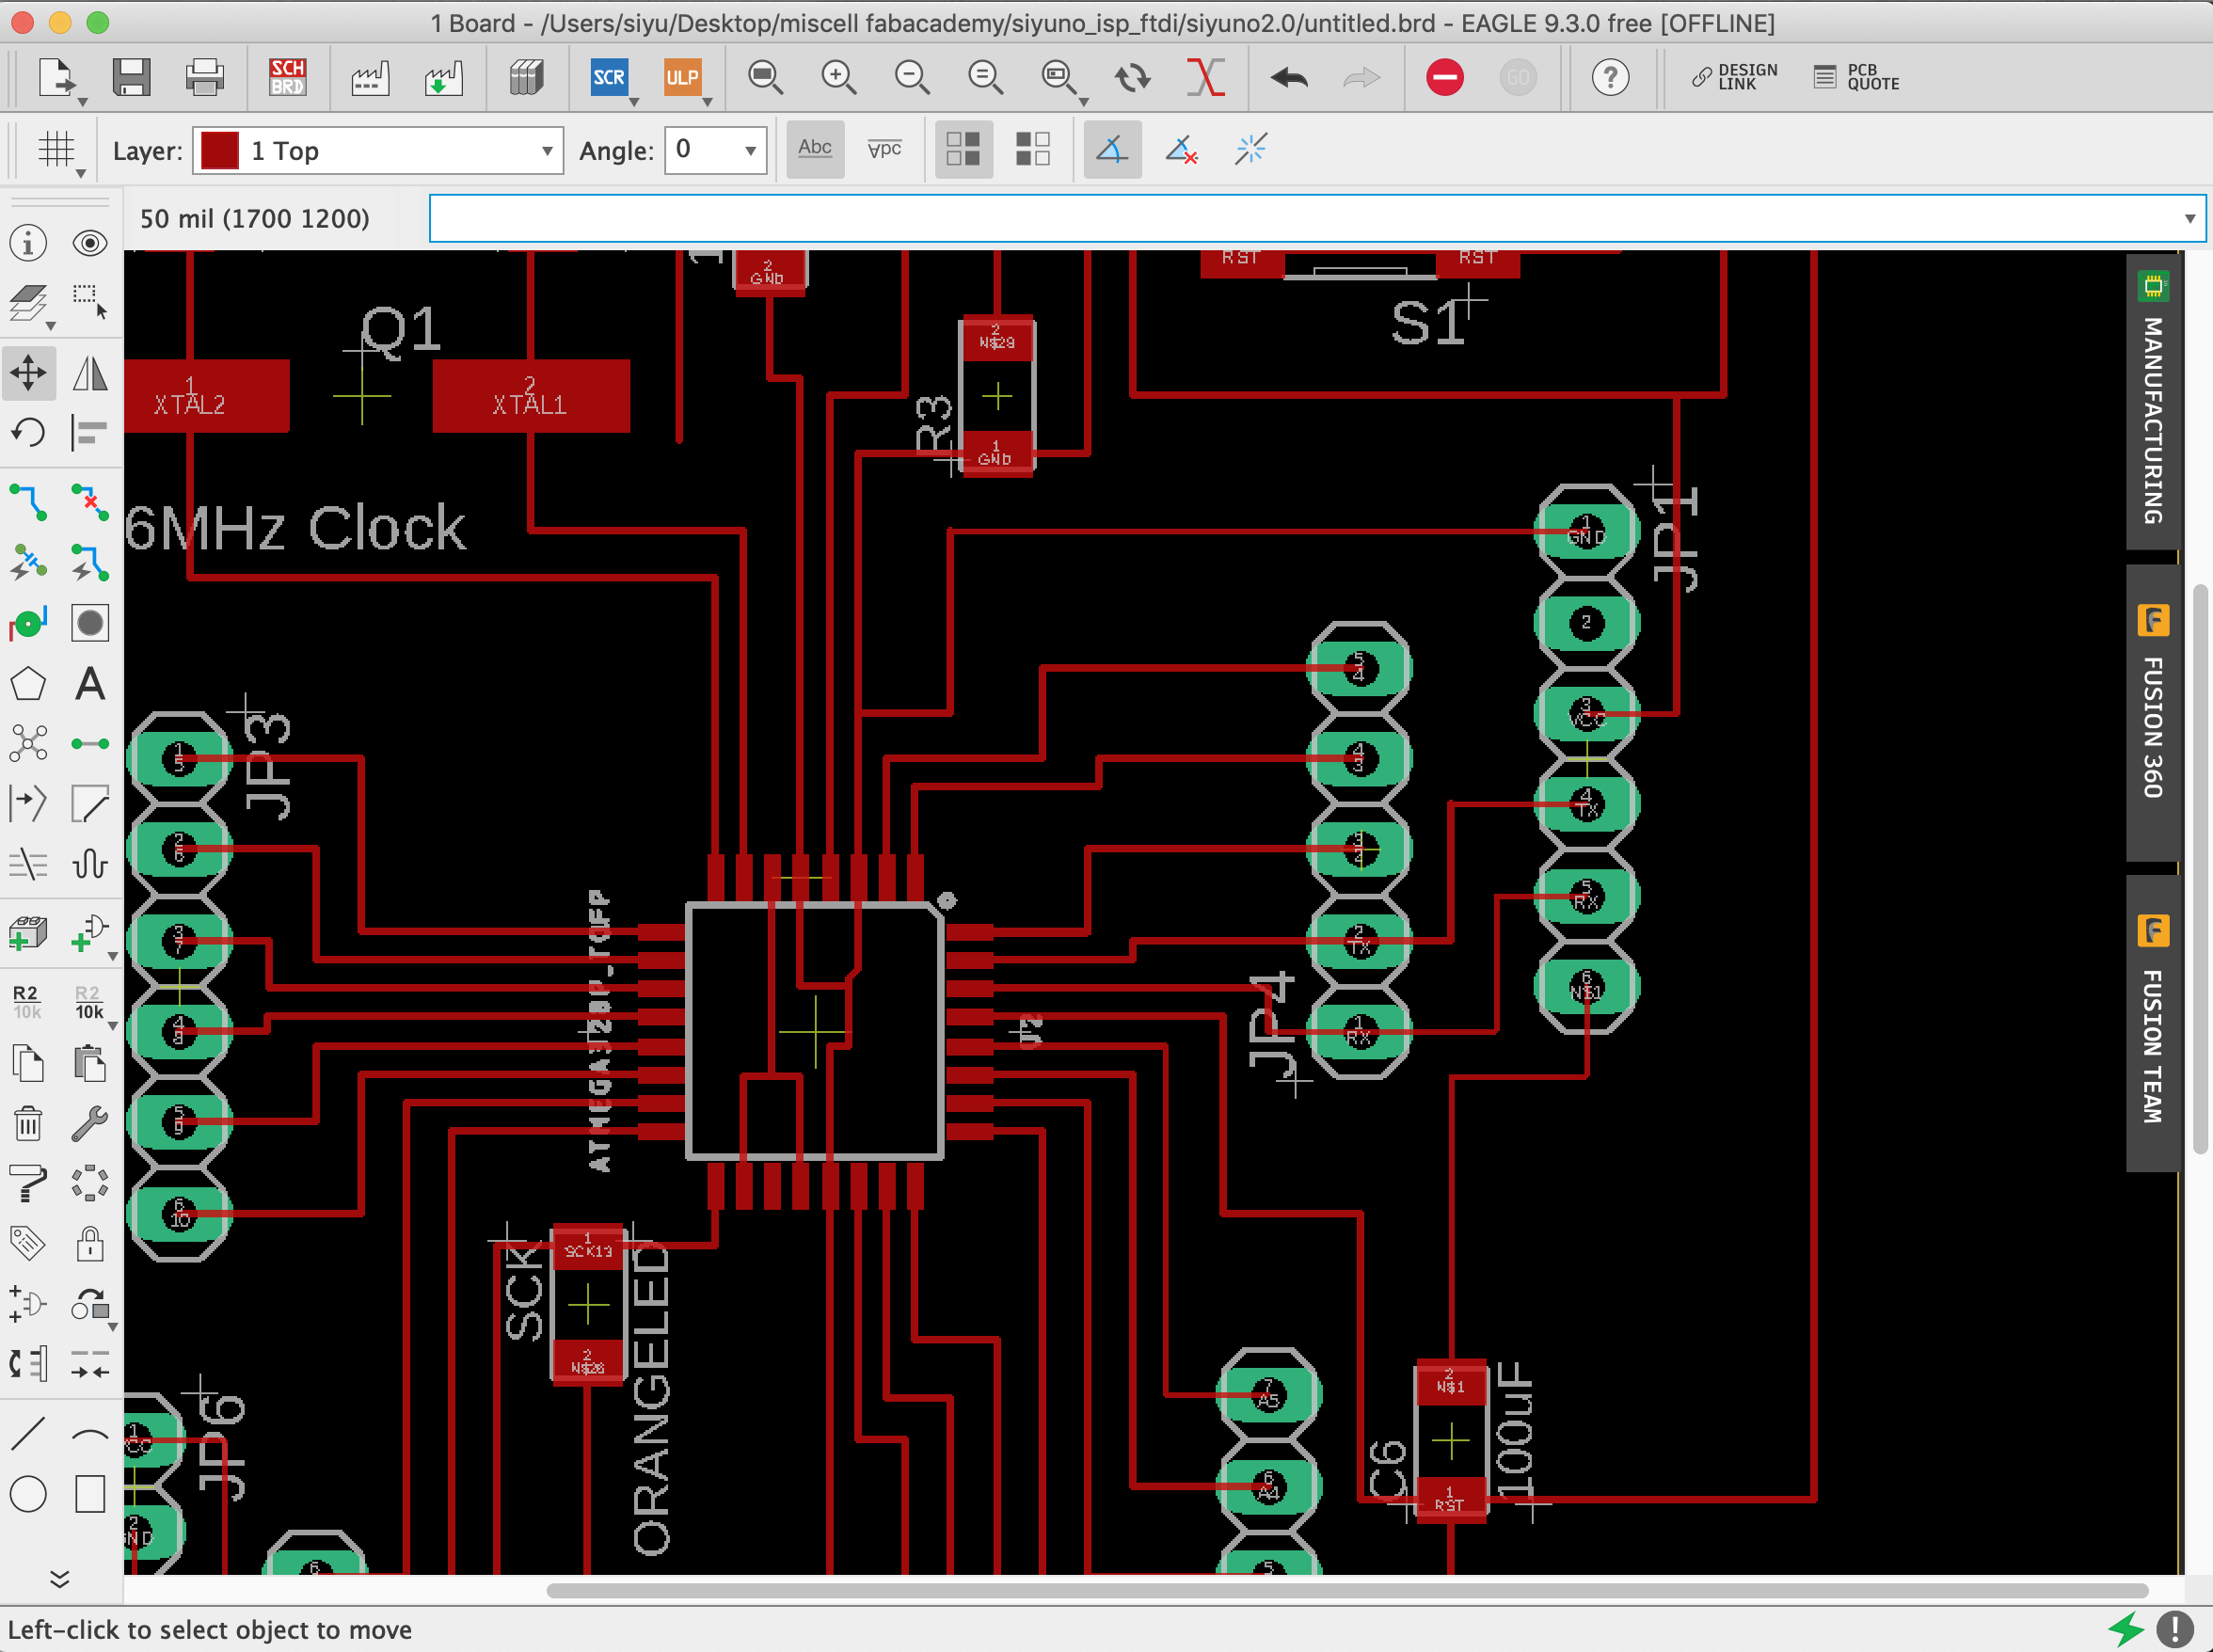
Task: Open the Layer settings tool
Action: point(28,303)
